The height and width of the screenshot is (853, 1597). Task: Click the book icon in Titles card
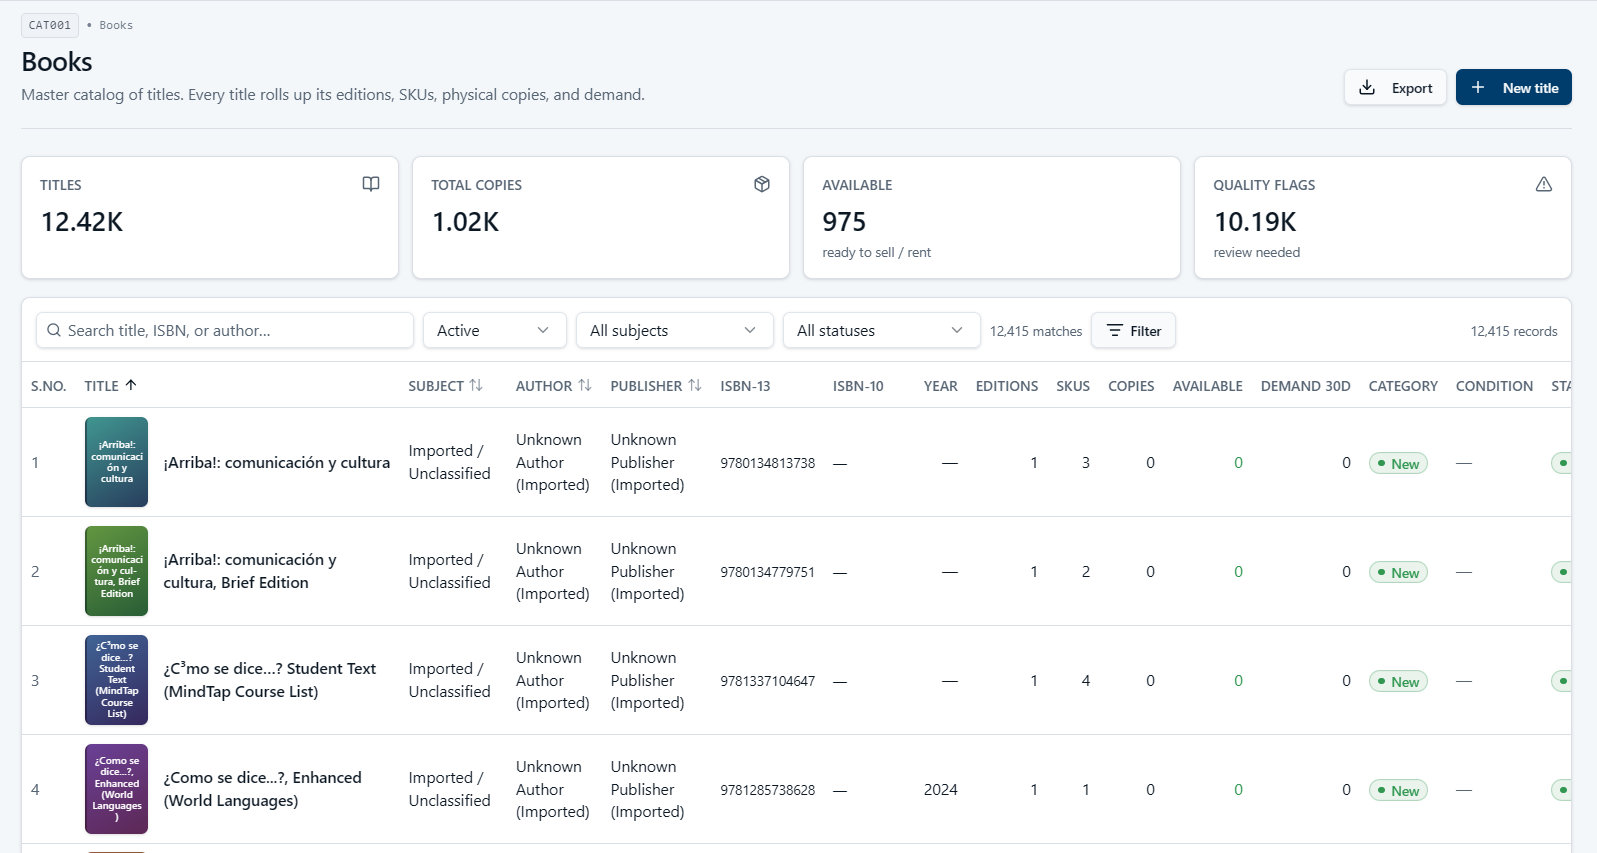click(x=371, y=184)
